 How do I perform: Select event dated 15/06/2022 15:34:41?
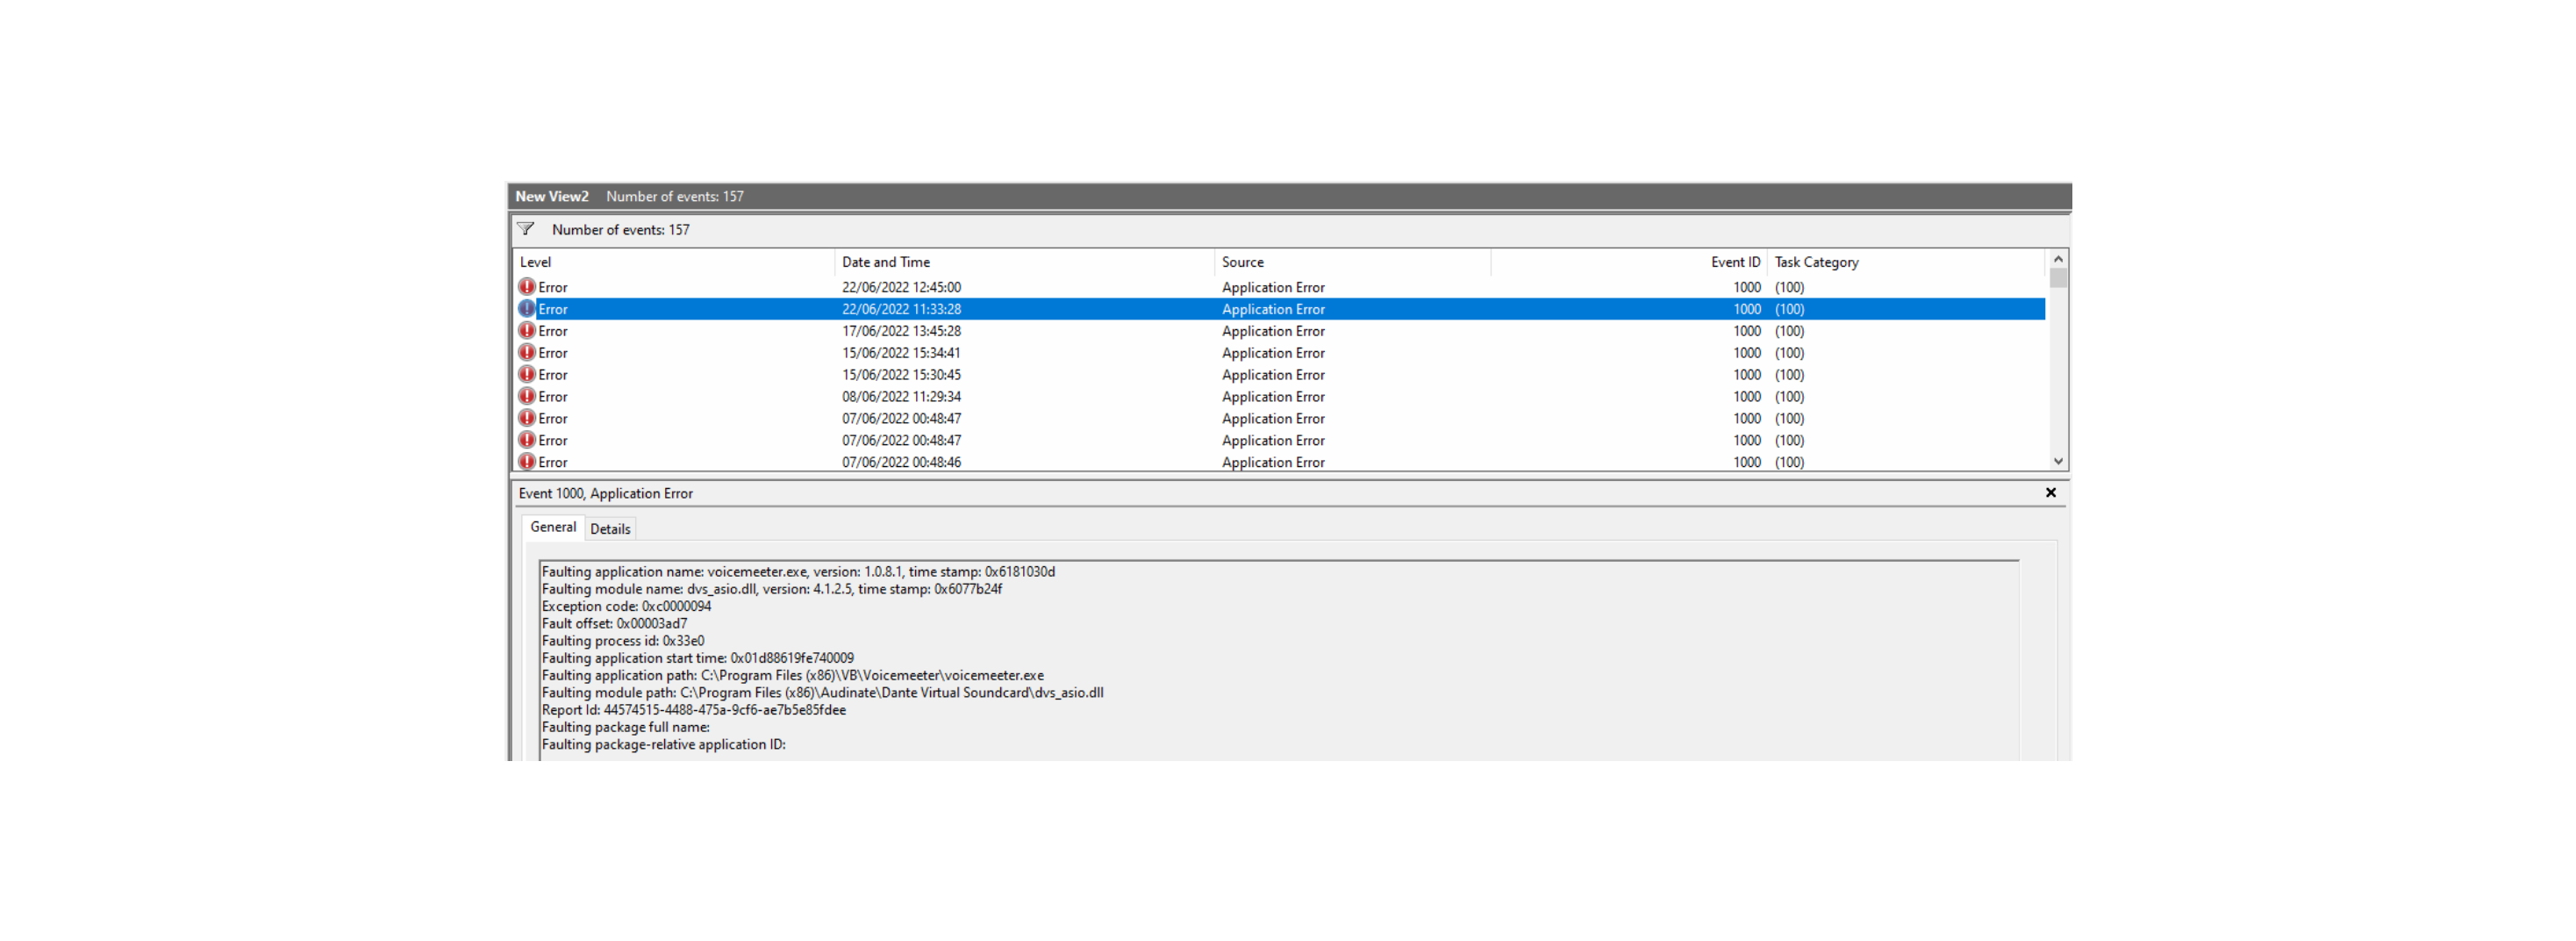click(x=1280, y=353)
